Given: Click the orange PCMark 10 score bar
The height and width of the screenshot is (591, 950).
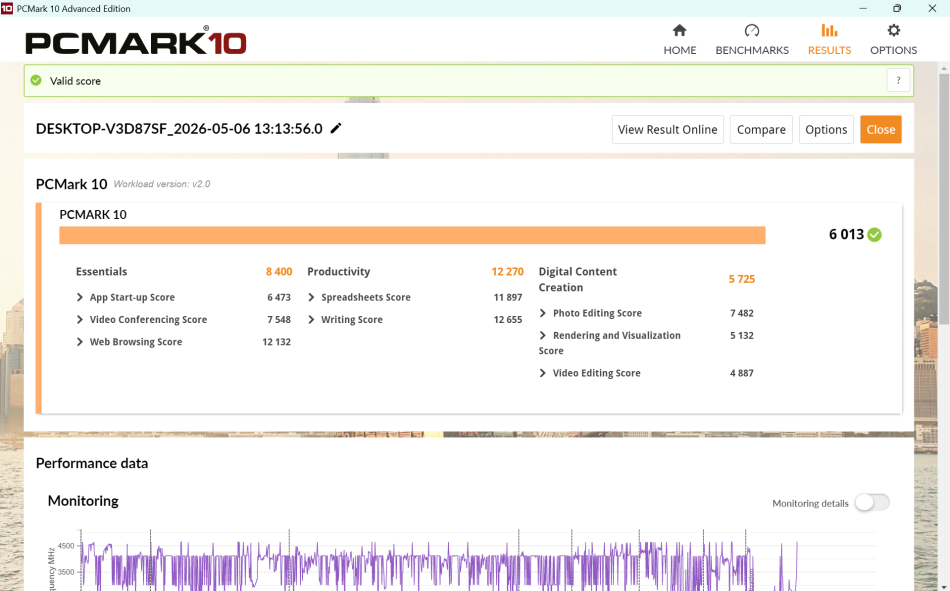Looking at the screenshot, I should (412, 235).
